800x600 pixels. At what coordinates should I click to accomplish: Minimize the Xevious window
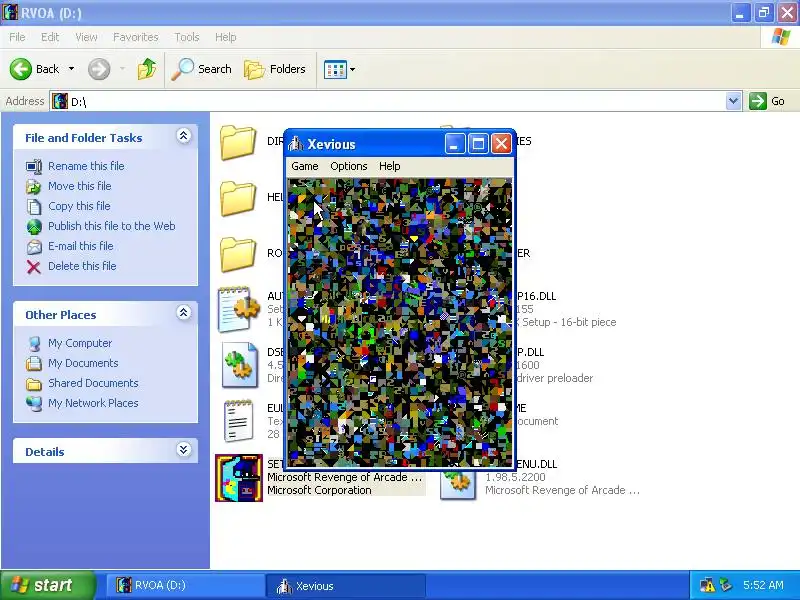454,144
